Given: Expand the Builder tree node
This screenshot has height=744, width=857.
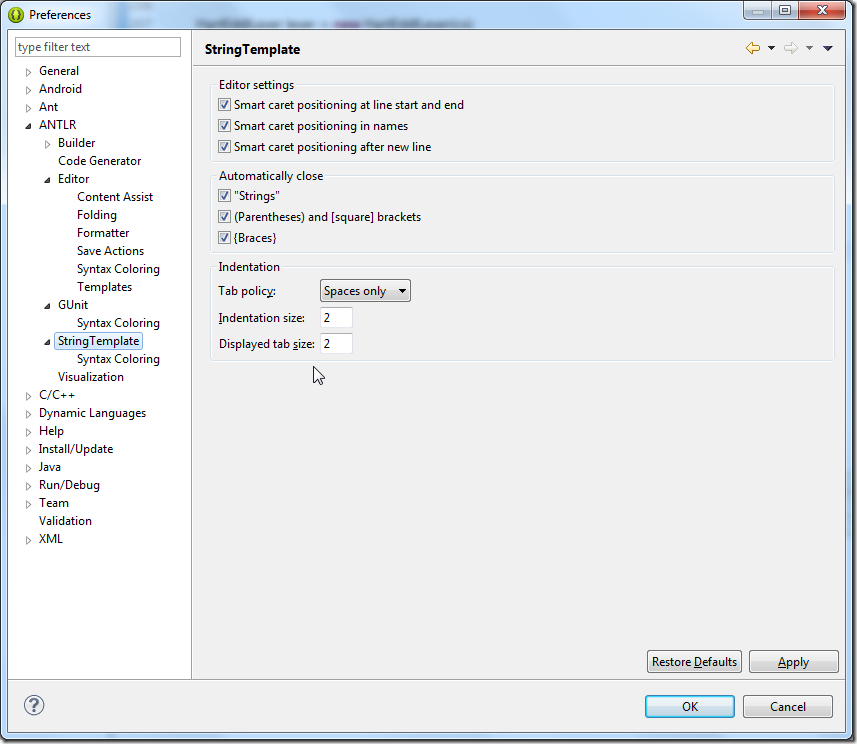Looking at the screenshot, I should click(x=48, y=144).
